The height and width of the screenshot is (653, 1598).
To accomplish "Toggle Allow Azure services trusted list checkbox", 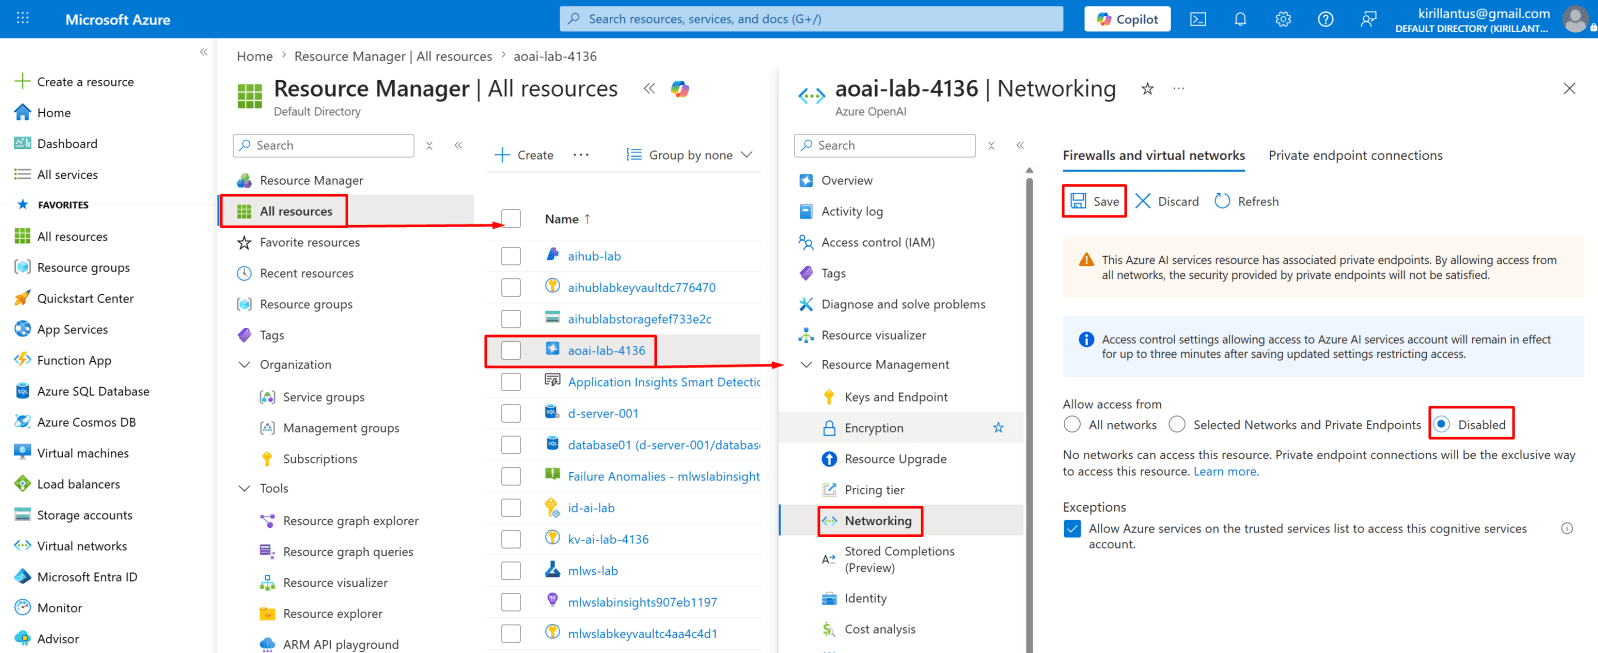I will pyautogui.click(x=1072, y=529).
